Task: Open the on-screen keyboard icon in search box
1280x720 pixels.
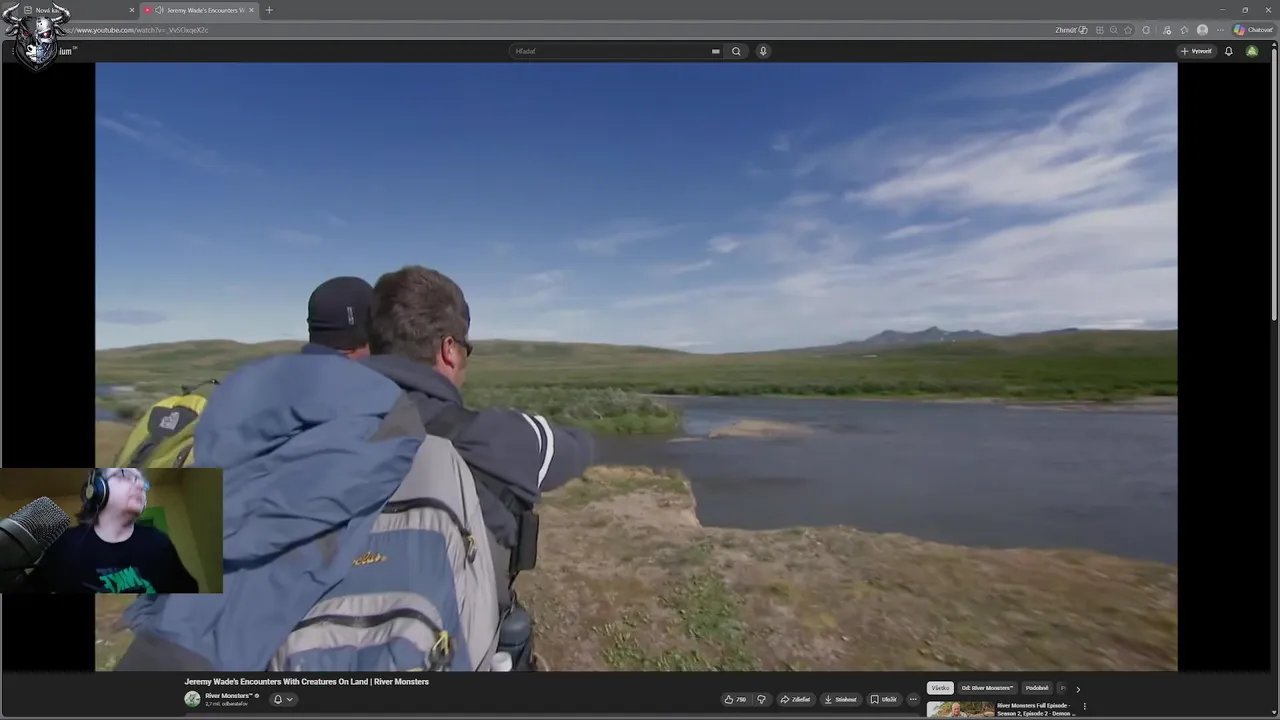Action: (715, 51)
